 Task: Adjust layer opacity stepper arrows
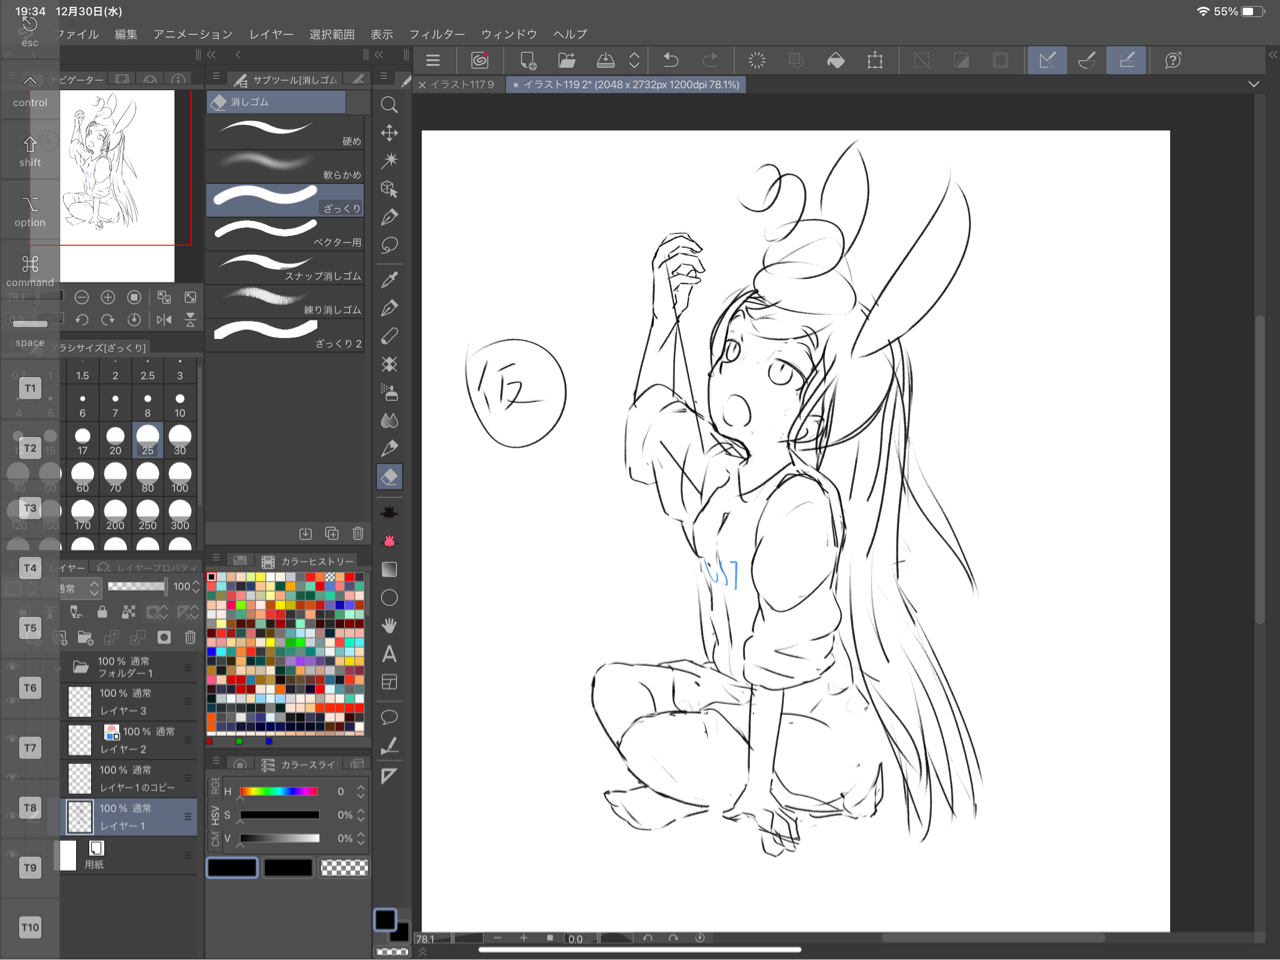point(196,587)
